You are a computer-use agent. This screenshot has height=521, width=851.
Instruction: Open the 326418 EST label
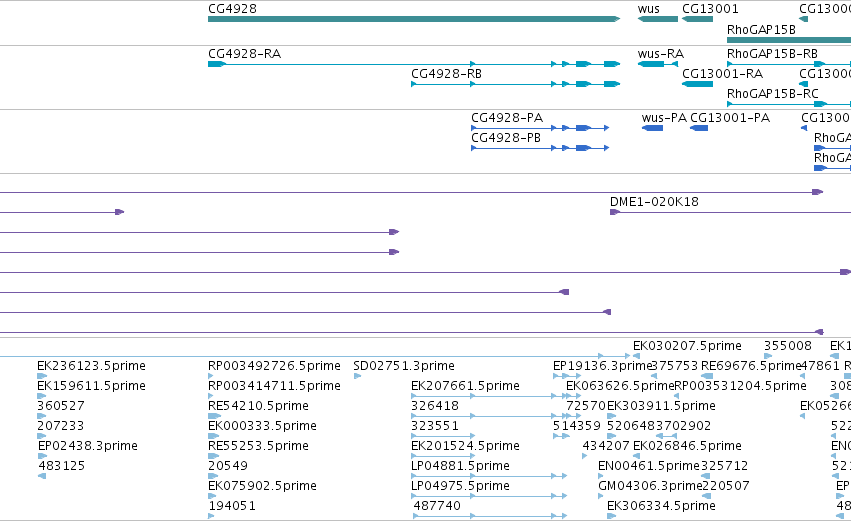click(435, 406)
